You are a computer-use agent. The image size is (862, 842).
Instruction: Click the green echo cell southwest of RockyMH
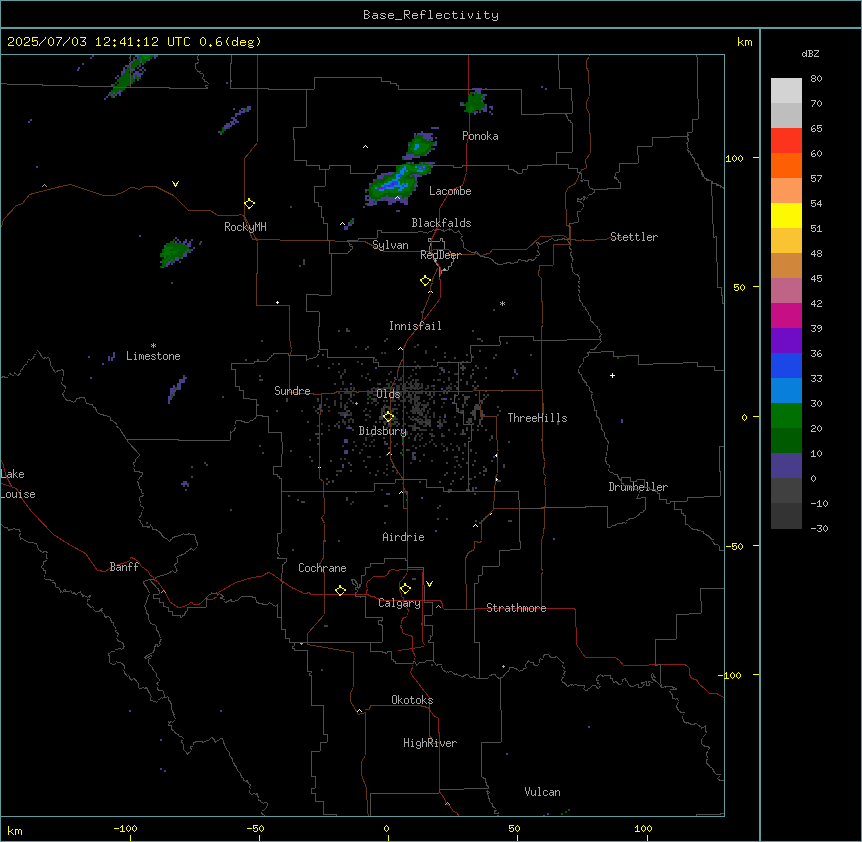(176, 252)
